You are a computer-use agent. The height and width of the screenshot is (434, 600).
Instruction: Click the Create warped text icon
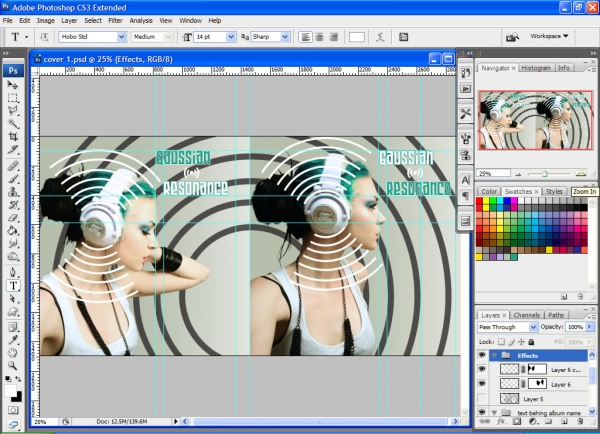coord(380,37)
